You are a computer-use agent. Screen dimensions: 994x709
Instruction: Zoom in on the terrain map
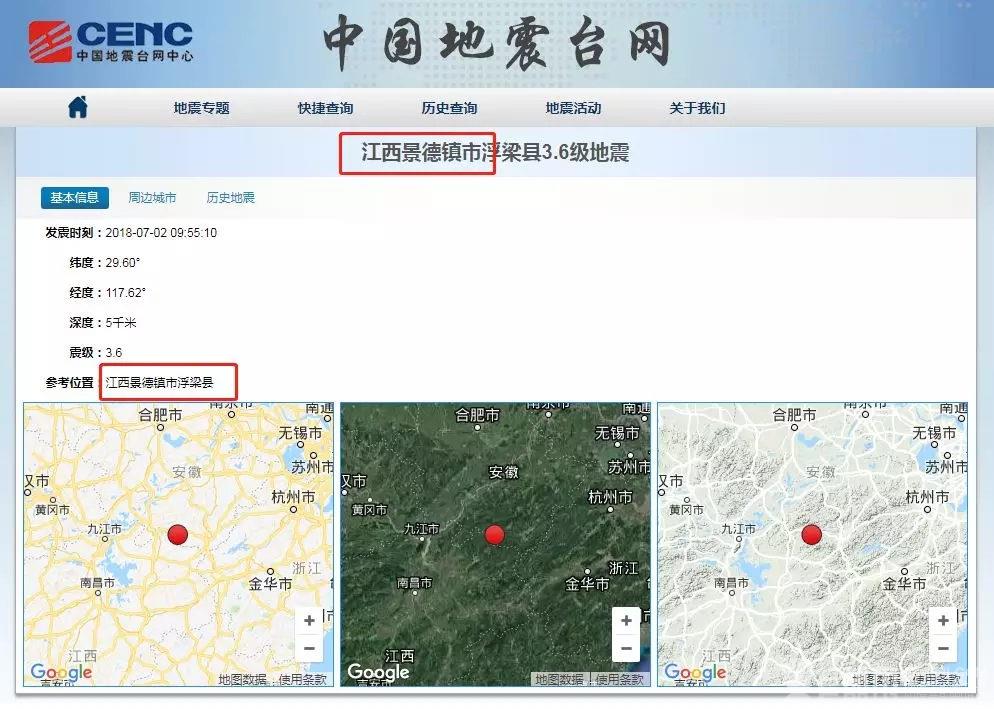click(942, 620)
